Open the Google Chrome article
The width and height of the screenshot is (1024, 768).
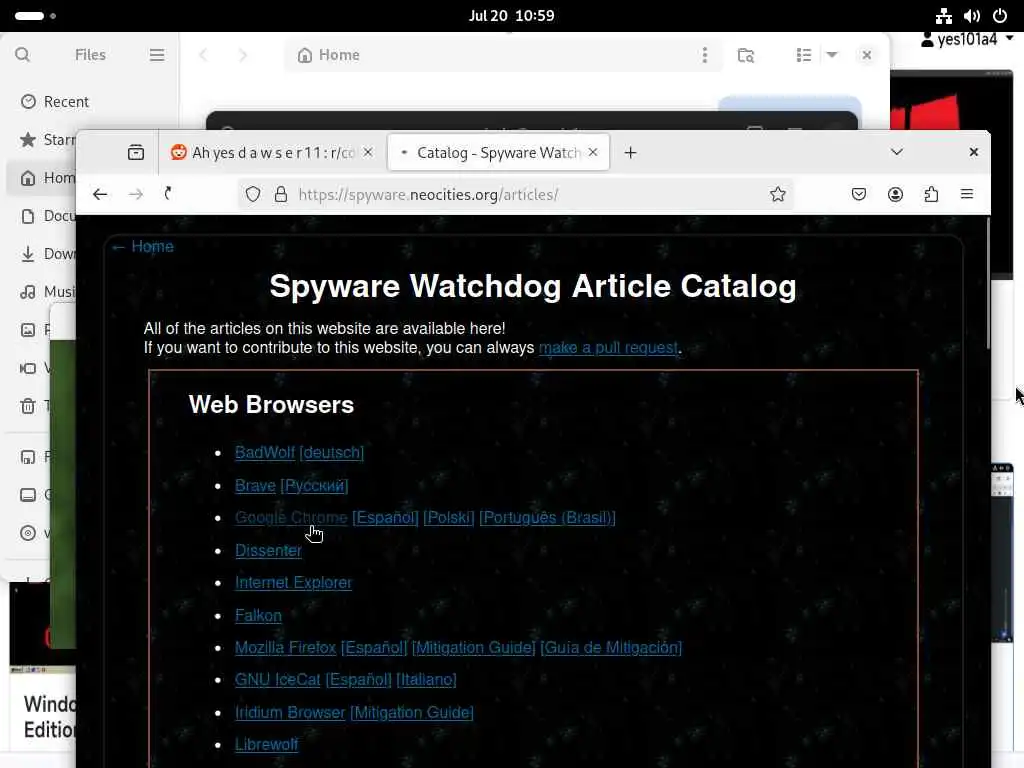pyautogui.click(x=291, y=517)
